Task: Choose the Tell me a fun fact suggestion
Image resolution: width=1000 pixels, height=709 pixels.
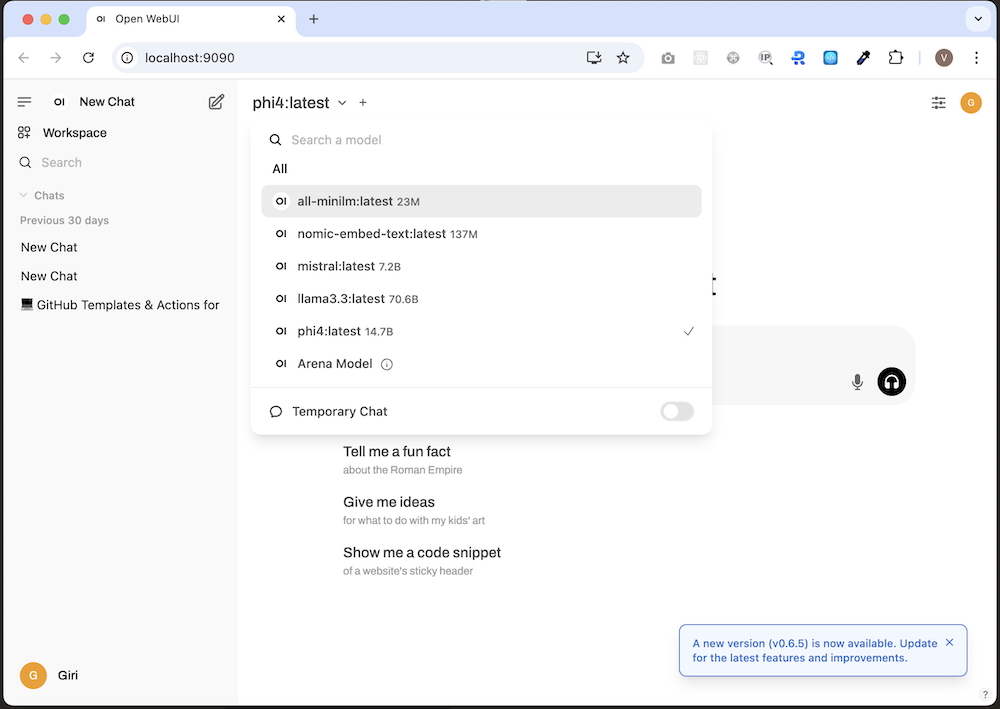Action: click(402, 460)
